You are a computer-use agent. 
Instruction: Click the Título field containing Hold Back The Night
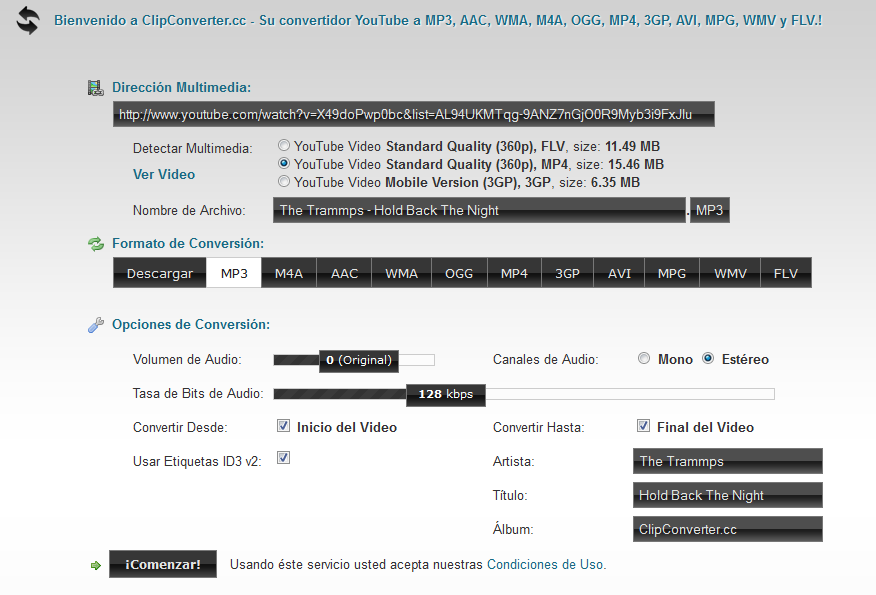(727, 495)
